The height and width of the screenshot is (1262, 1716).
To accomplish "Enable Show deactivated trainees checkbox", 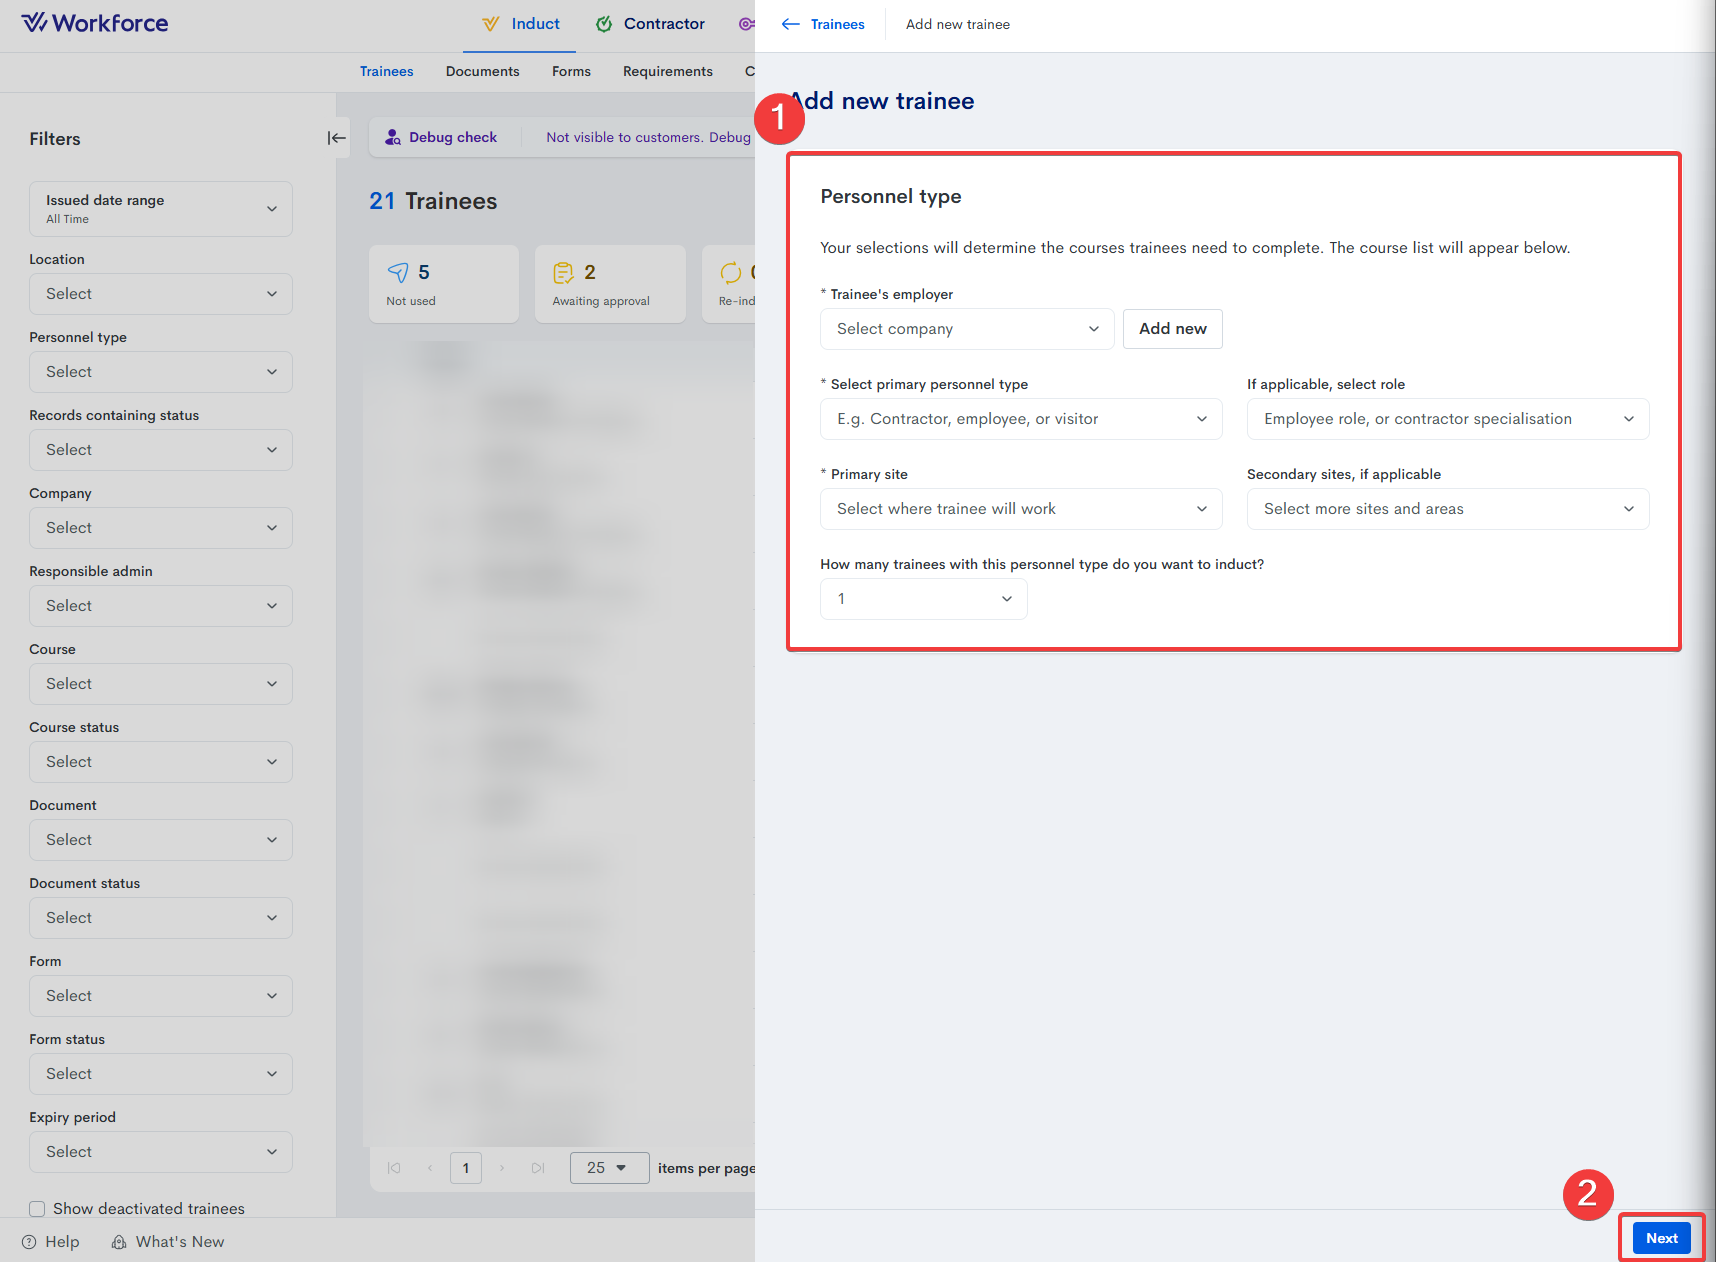I will pos(37,1209).
